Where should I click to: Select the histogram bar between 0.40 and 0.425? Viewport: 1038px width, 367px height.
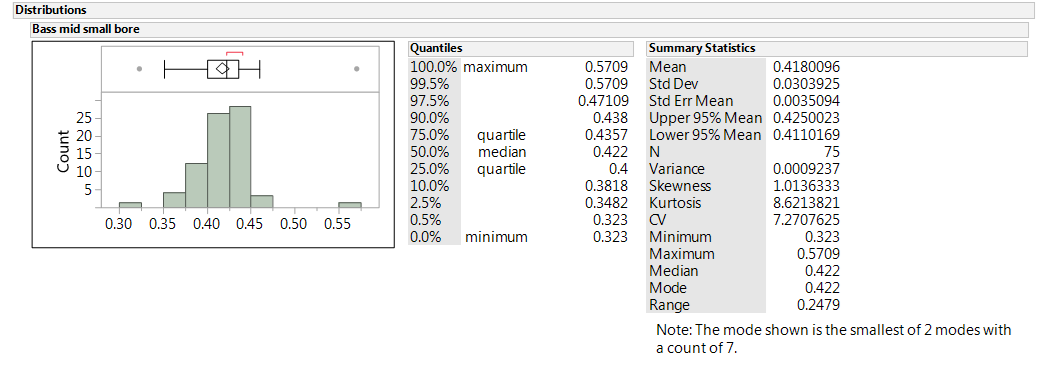coord(218,160)
